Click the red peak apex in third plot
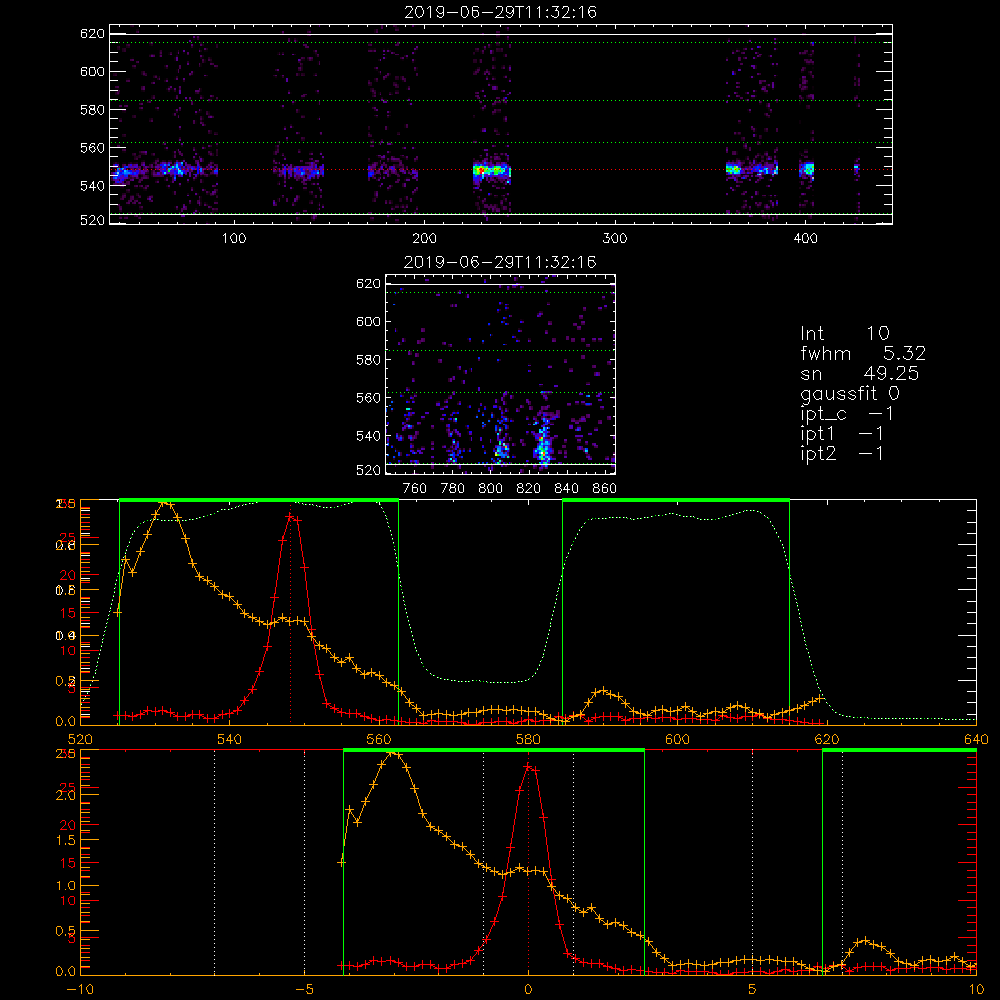The image size is (1000, 1000). (x=291, y=516)
